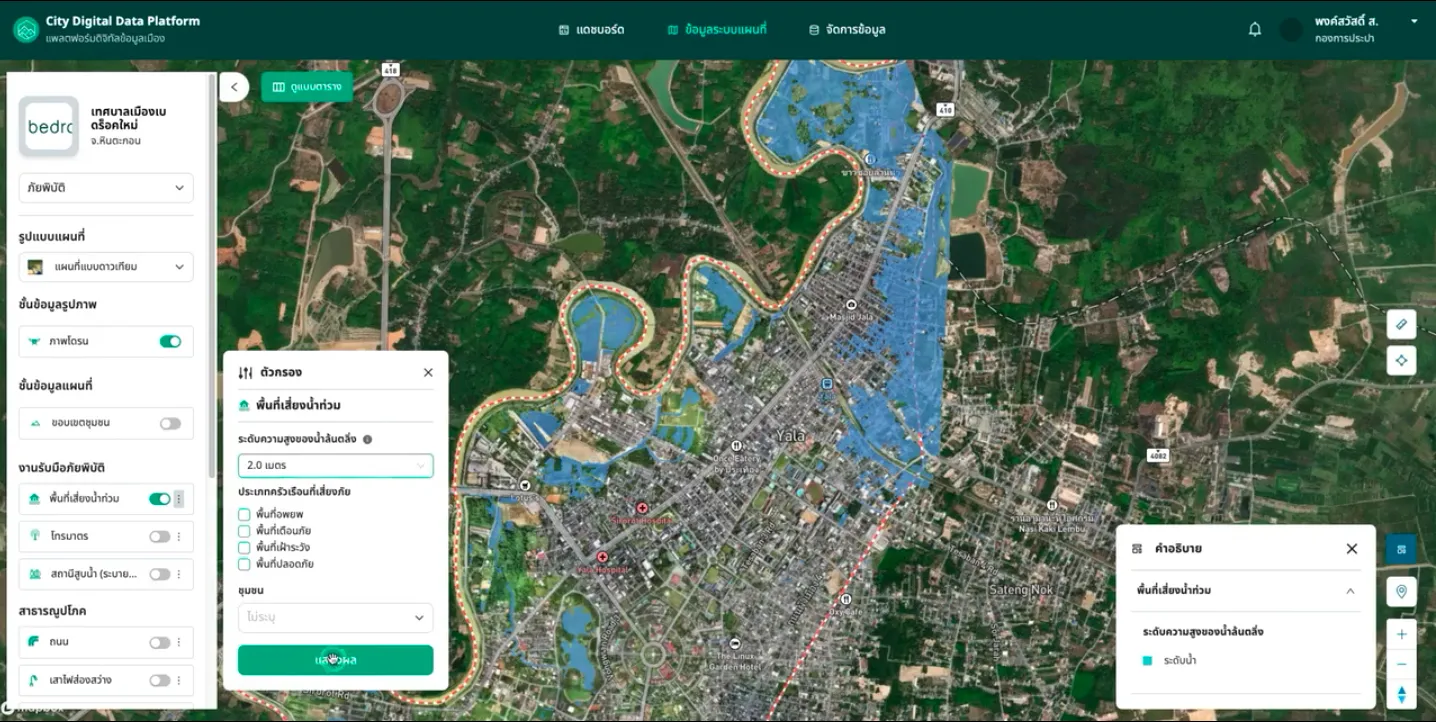Image resolution: width=1436 pixels, height=722 pixels.
Task: Zoom out with the minus button
Action: pyautogui.click(x=1401, y=664)
